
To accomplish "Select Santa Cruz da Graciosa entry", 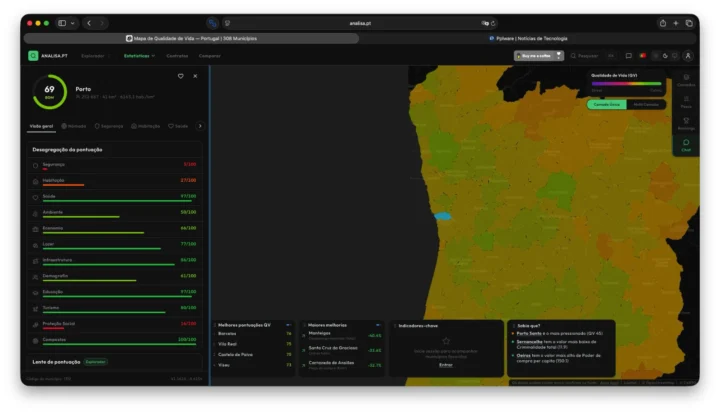I will [343, 350].
